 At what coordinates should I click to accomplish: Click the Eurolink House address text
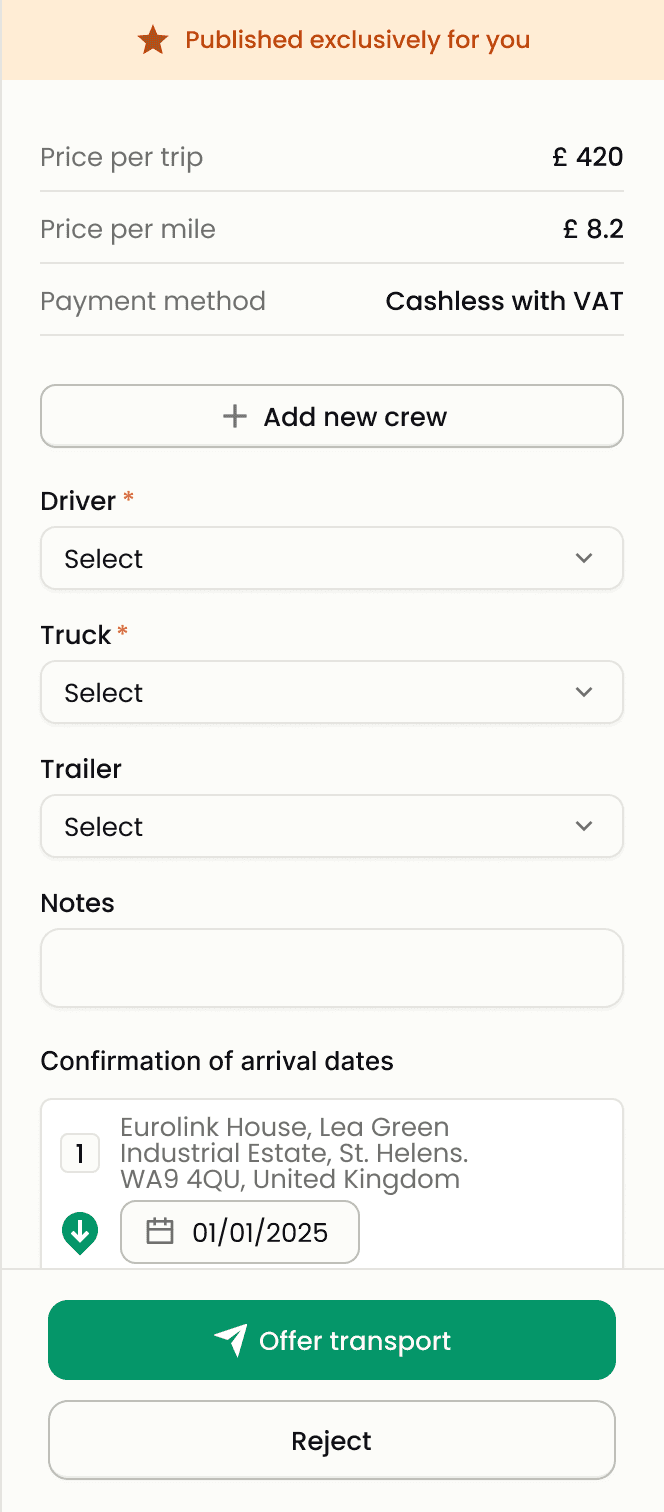pyautogui.click(x=290, y=1153)
